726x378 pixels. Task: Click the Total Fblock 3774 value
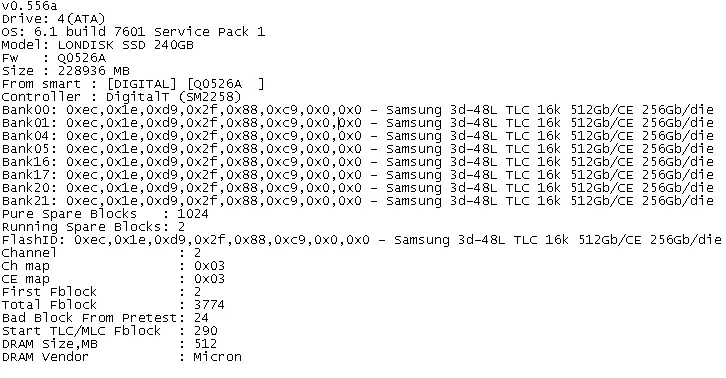209,304
